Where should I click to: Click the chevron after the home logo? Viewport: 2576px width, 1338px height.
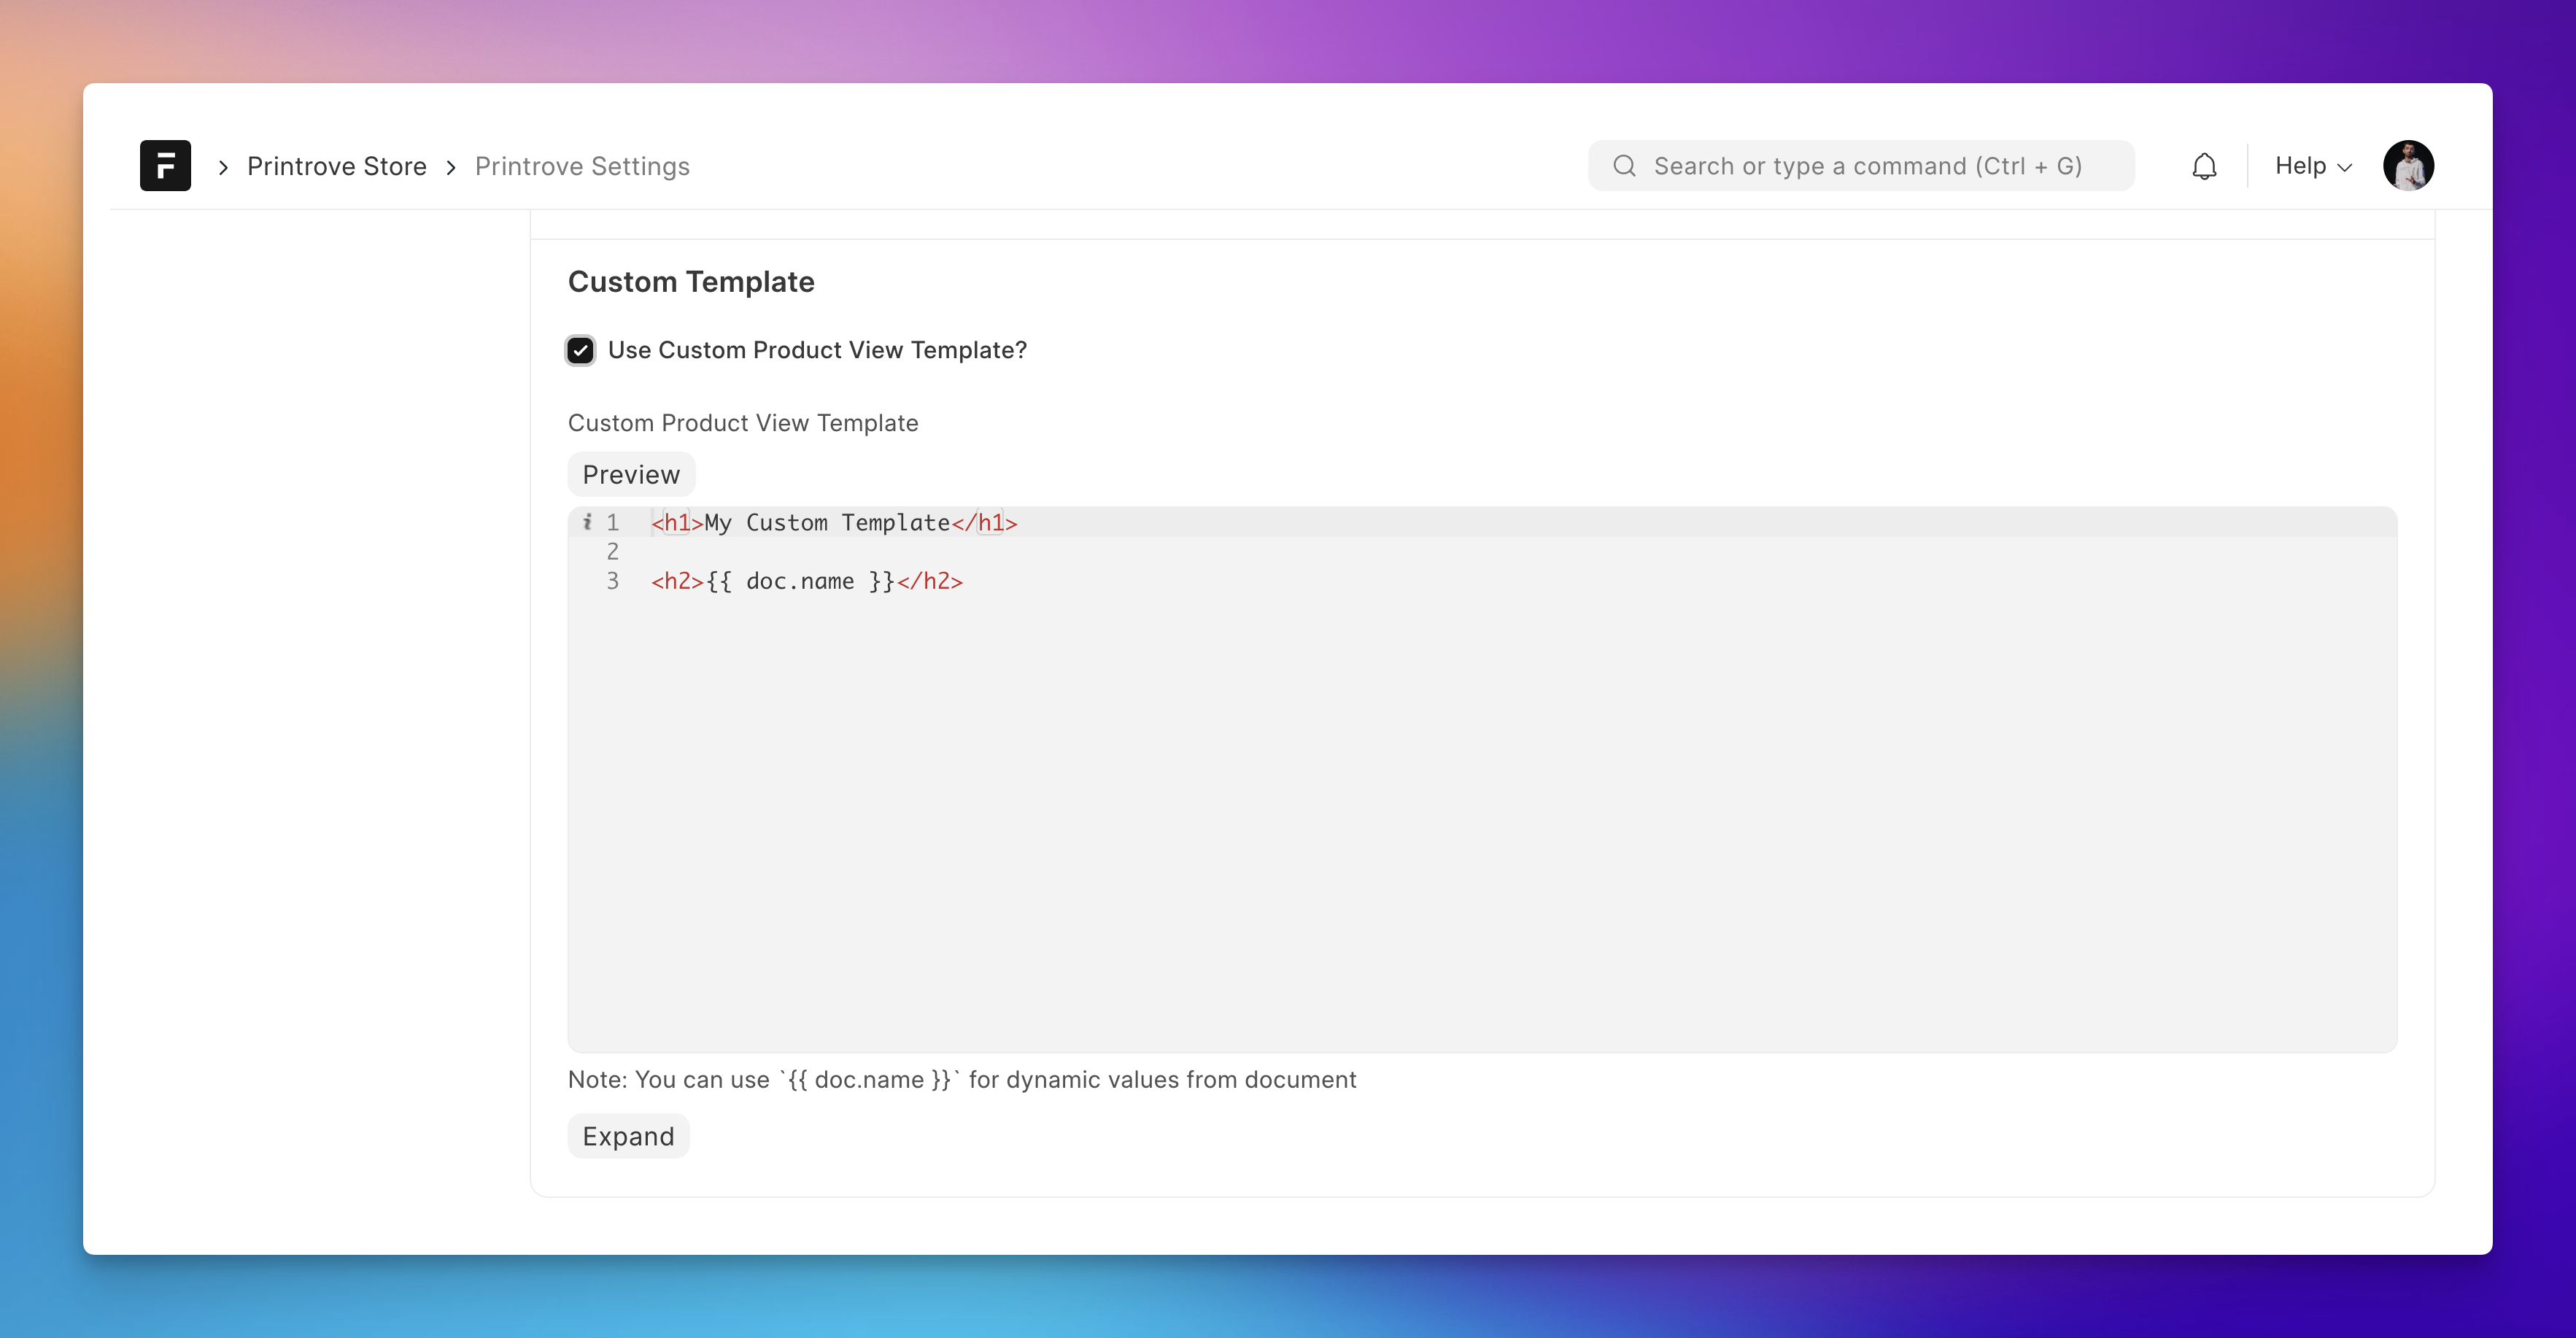coord(223,167)
